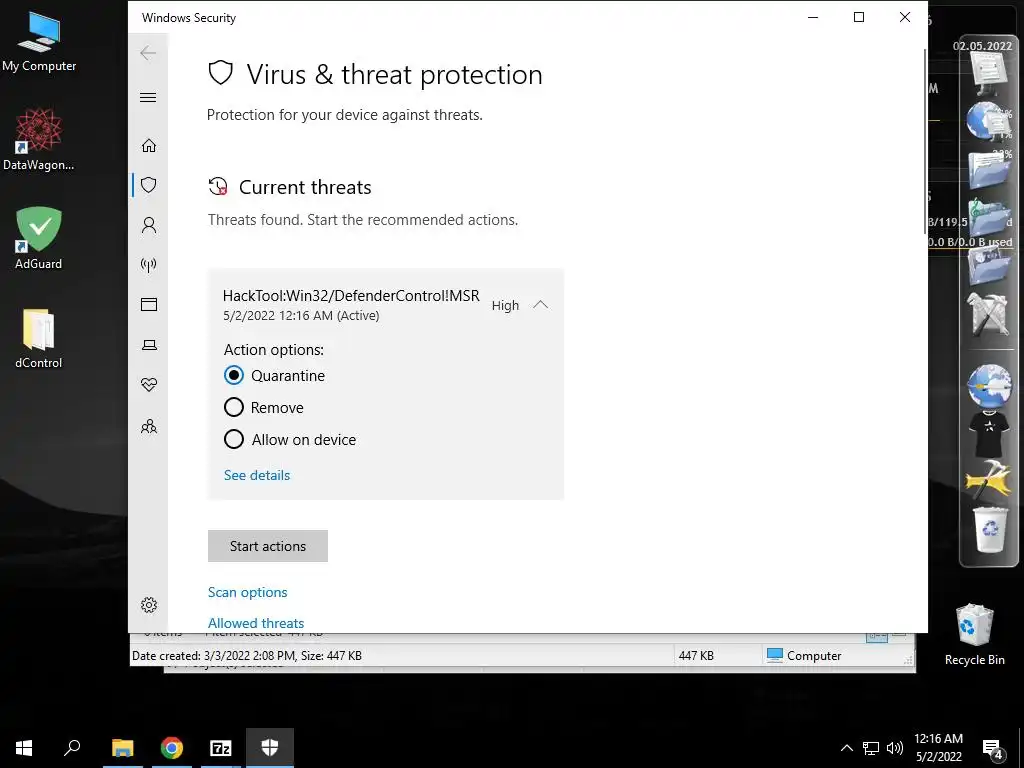Select Virus & threat protection shield icon

point(149,185)
